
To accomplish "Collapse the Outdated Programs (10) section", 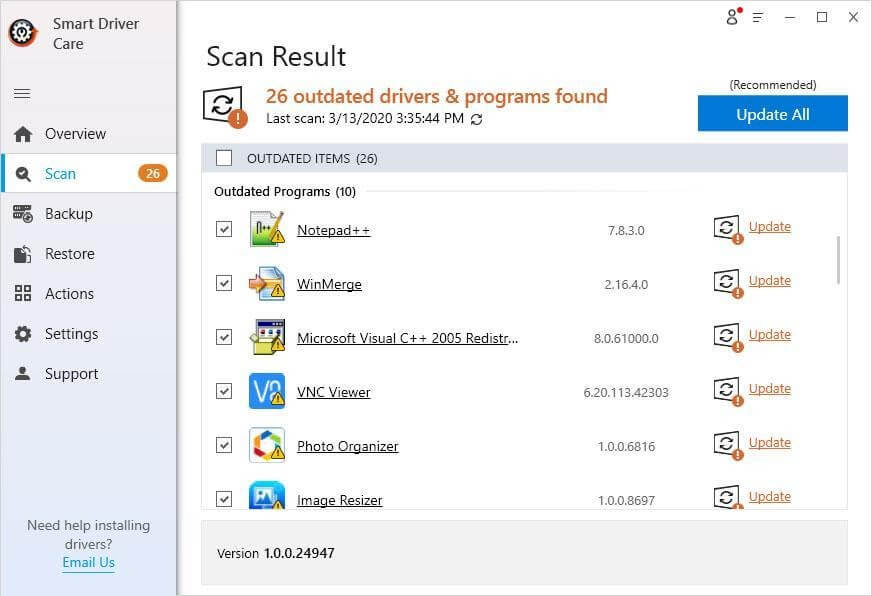I will tap(284, 191).
